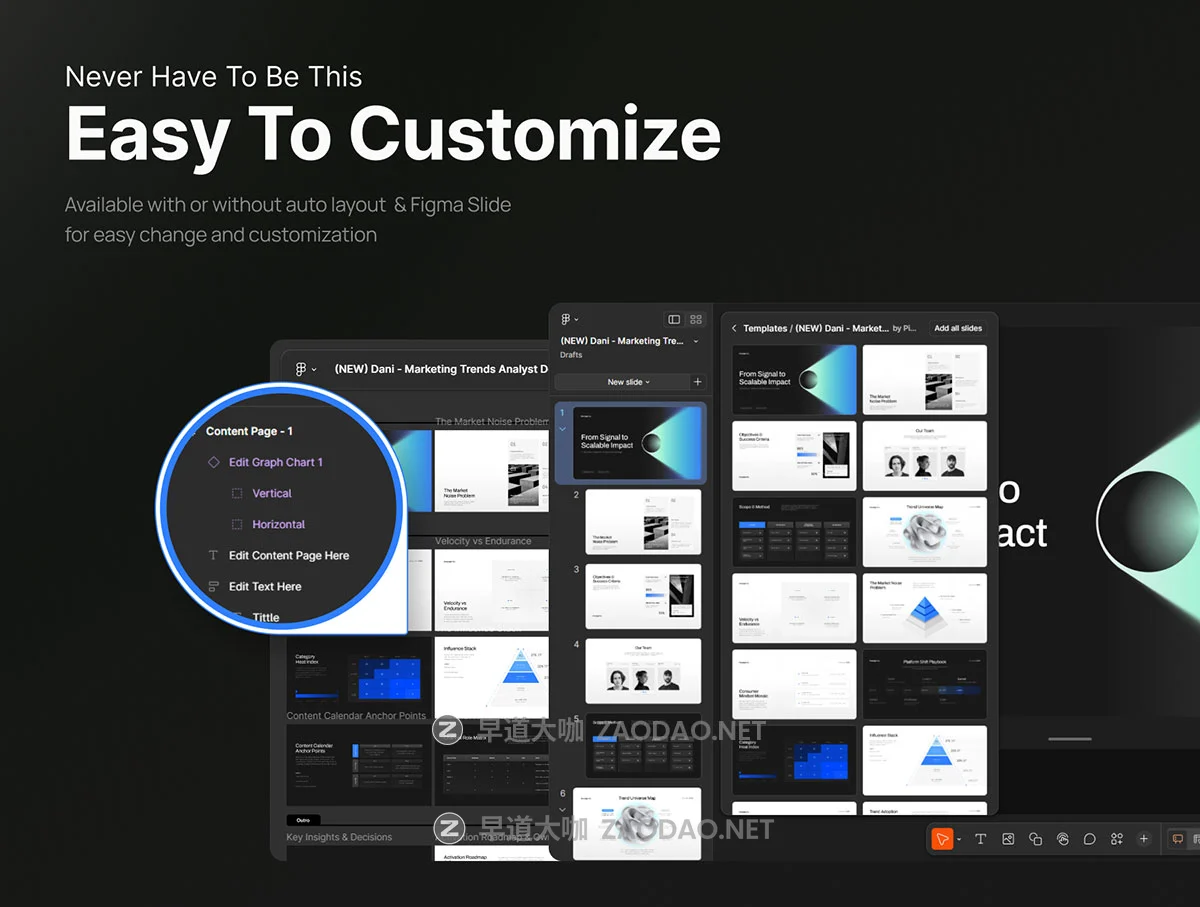Click the Image insert tool
Screen dimensions: 1200x907
coord(1008,839)
